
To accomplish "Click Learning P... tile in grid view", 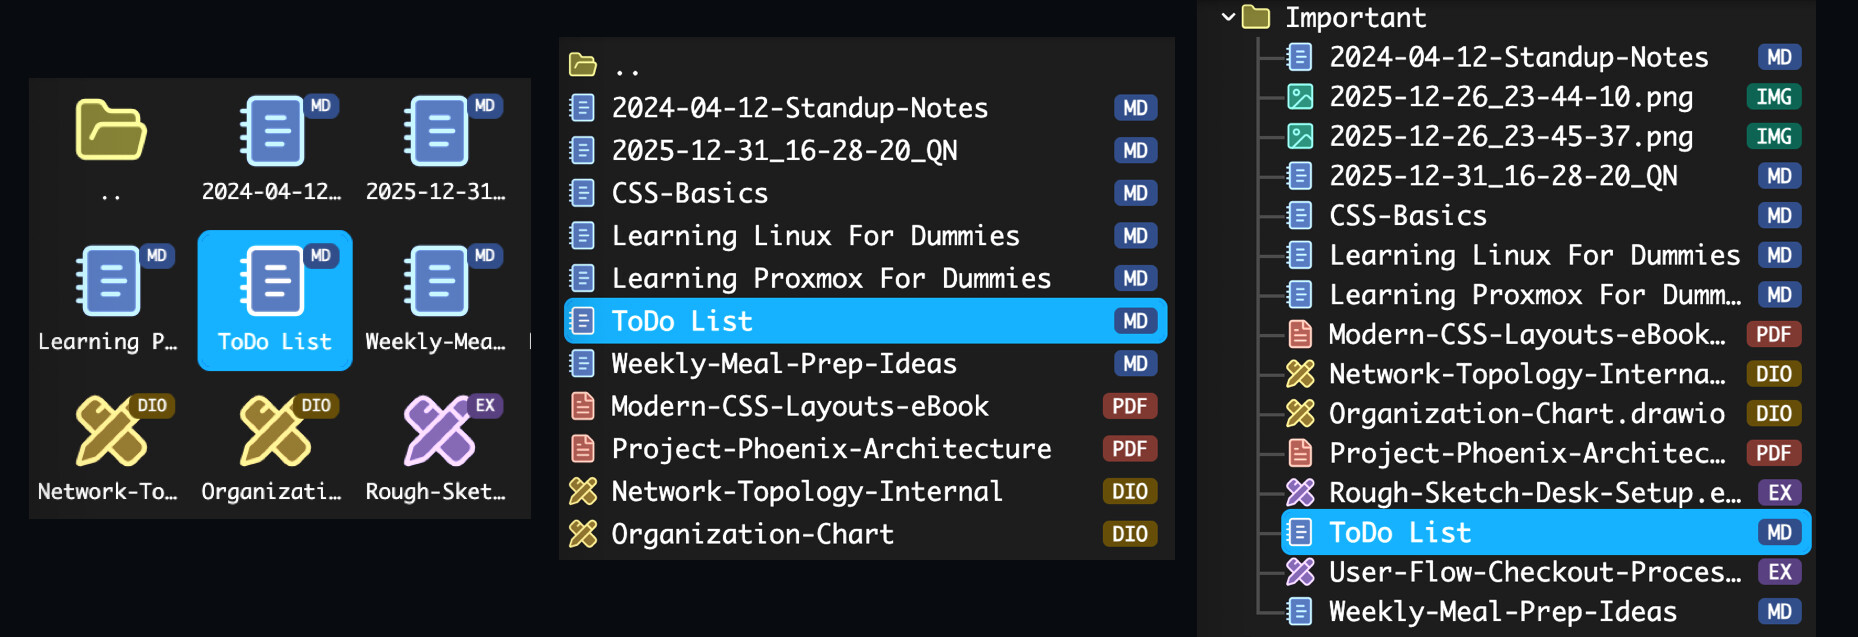I will (108, 300).
